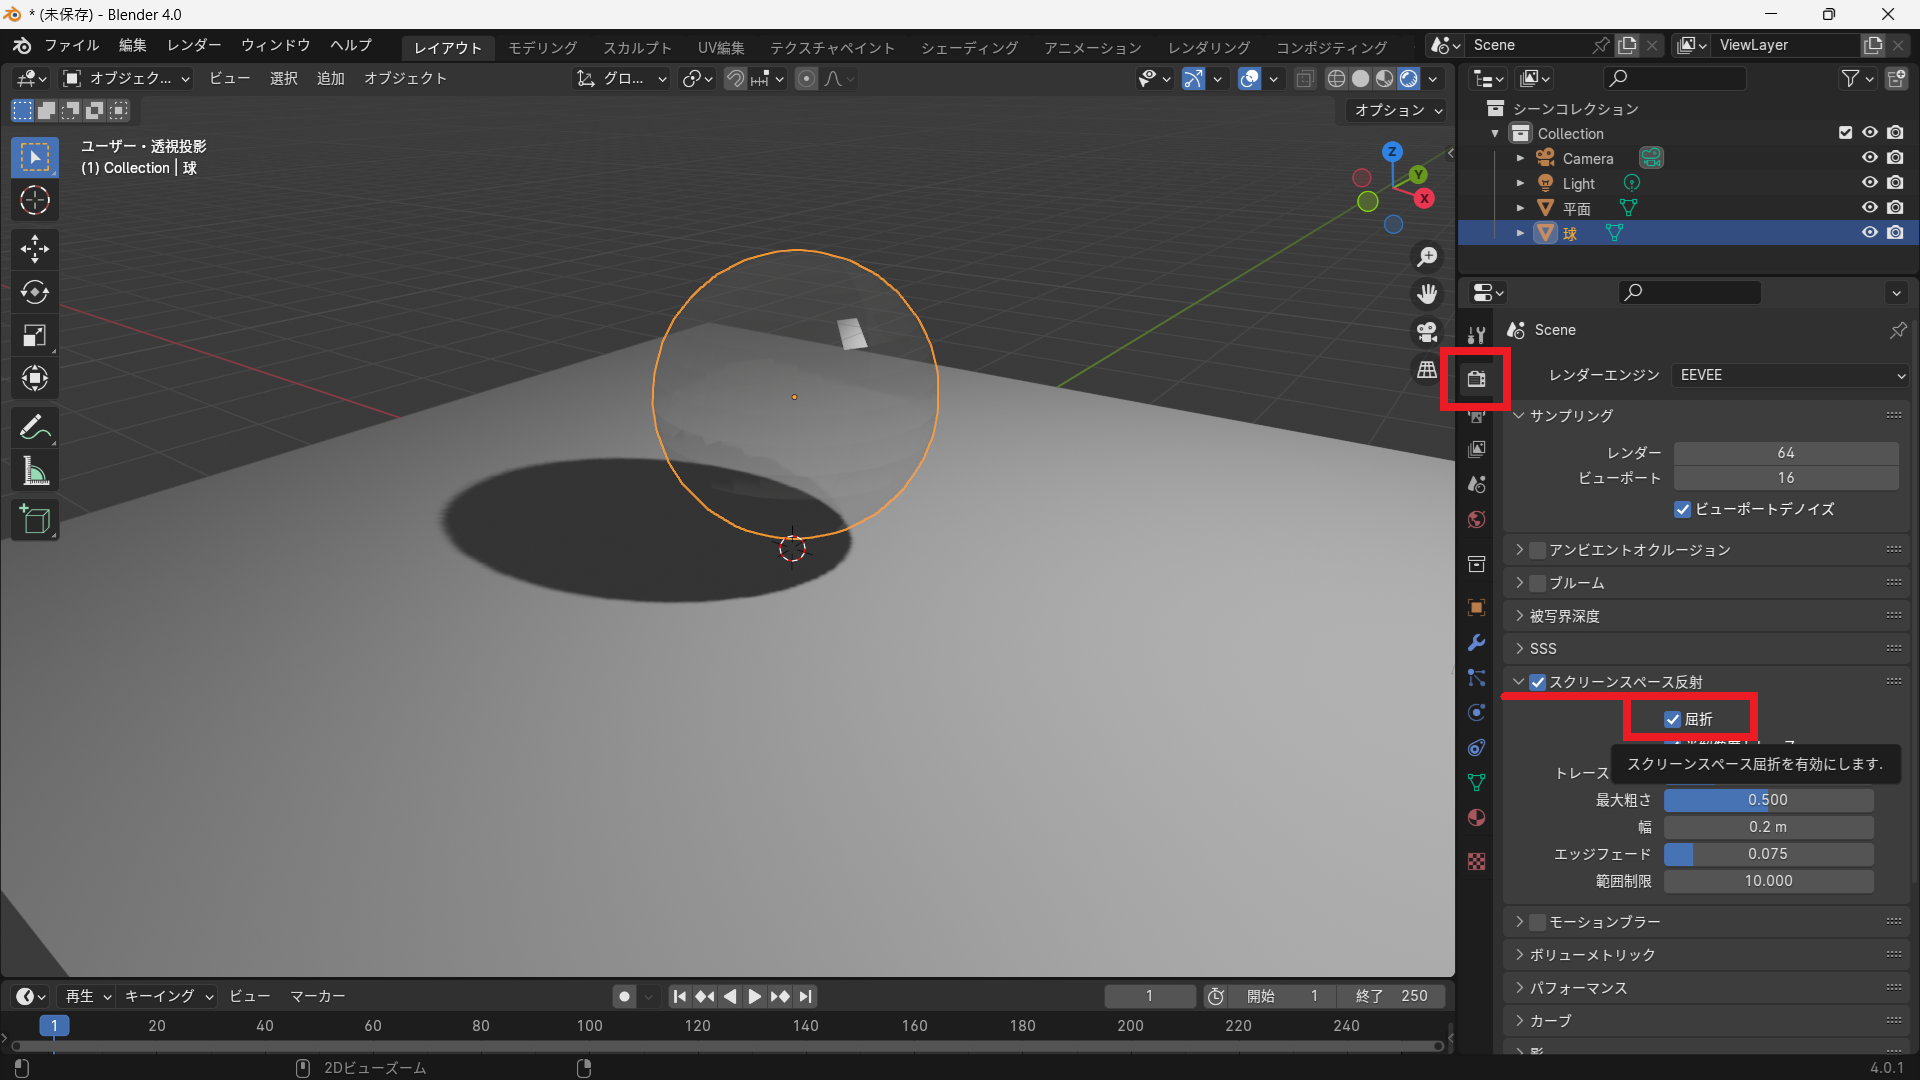Open Render properties tab icon
The height and width of the screenshot is (1080, 1920).
1476,378
